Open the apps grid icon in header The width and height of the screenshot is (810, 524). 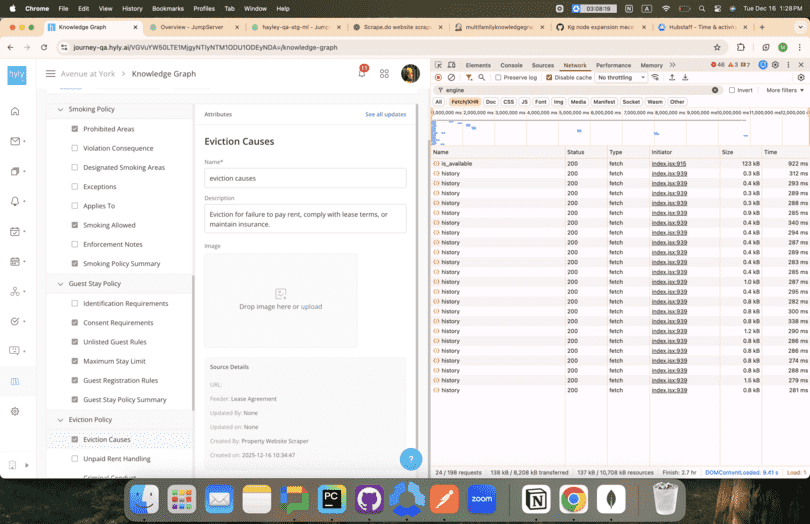[x=384, y=73]
